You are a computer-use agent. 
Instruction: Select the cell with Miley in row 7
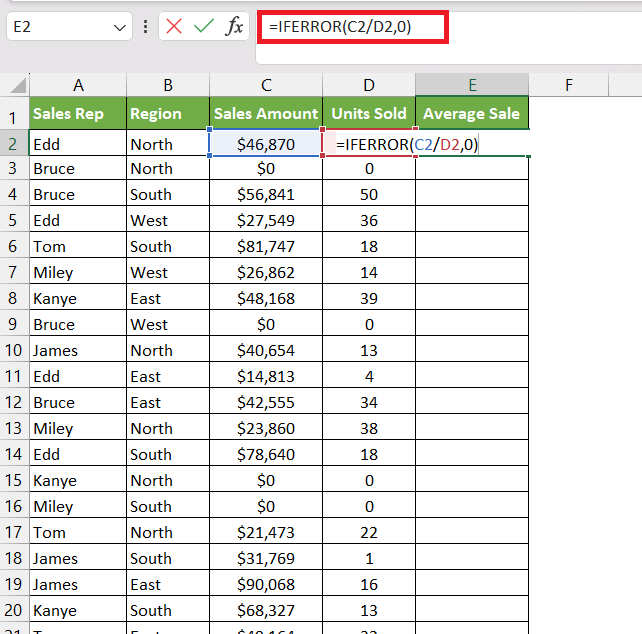pos(78,272)
